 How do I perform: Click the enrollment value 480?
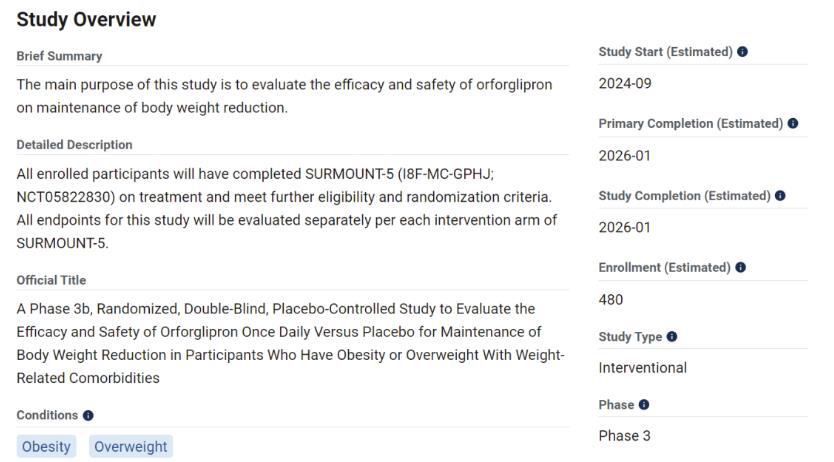tap(612, 297)
